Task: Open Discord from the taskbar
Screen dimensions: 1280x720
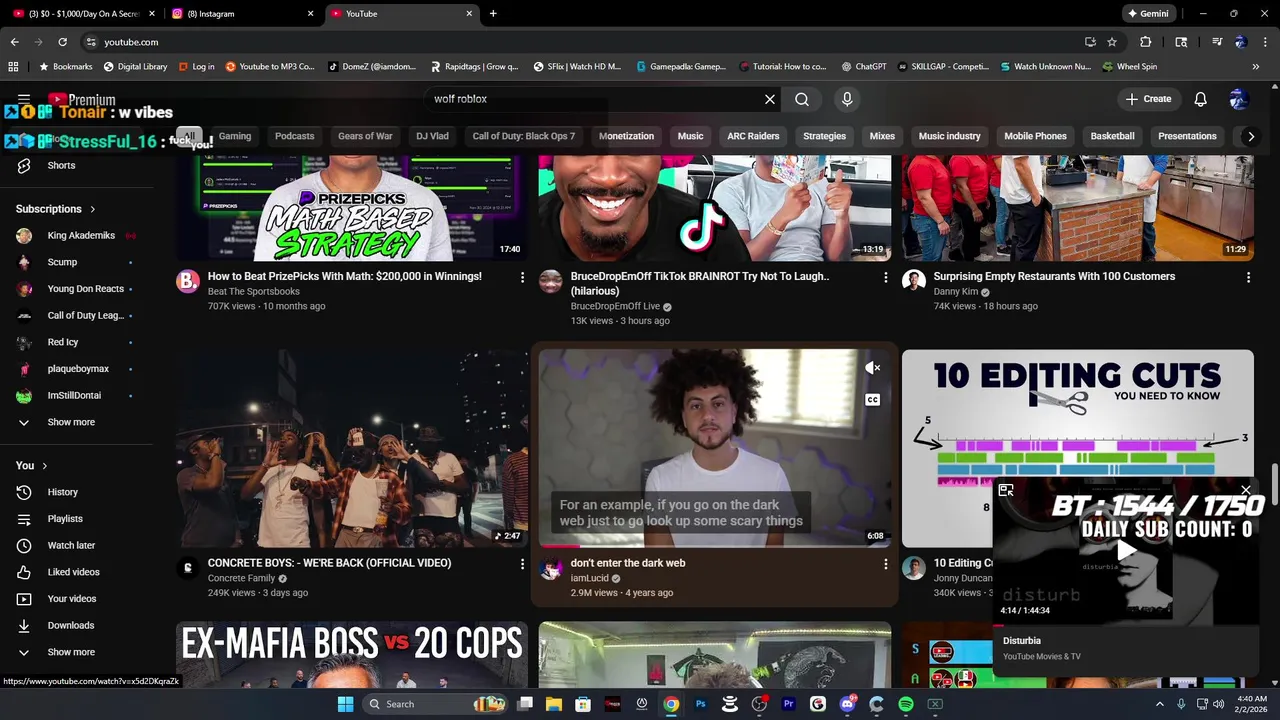Action: 847,704
